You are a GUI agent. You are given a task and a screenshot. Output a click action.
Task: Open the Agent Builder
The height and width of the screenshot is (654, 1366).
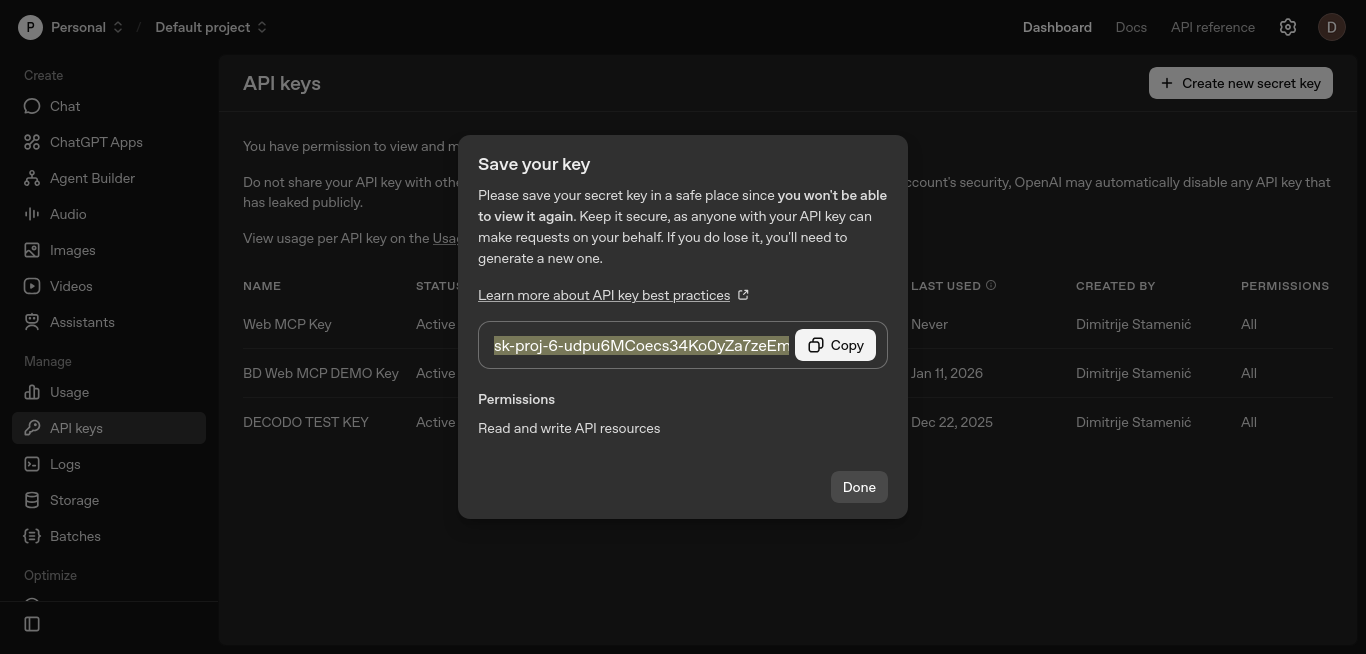click(x=92, y=178)
